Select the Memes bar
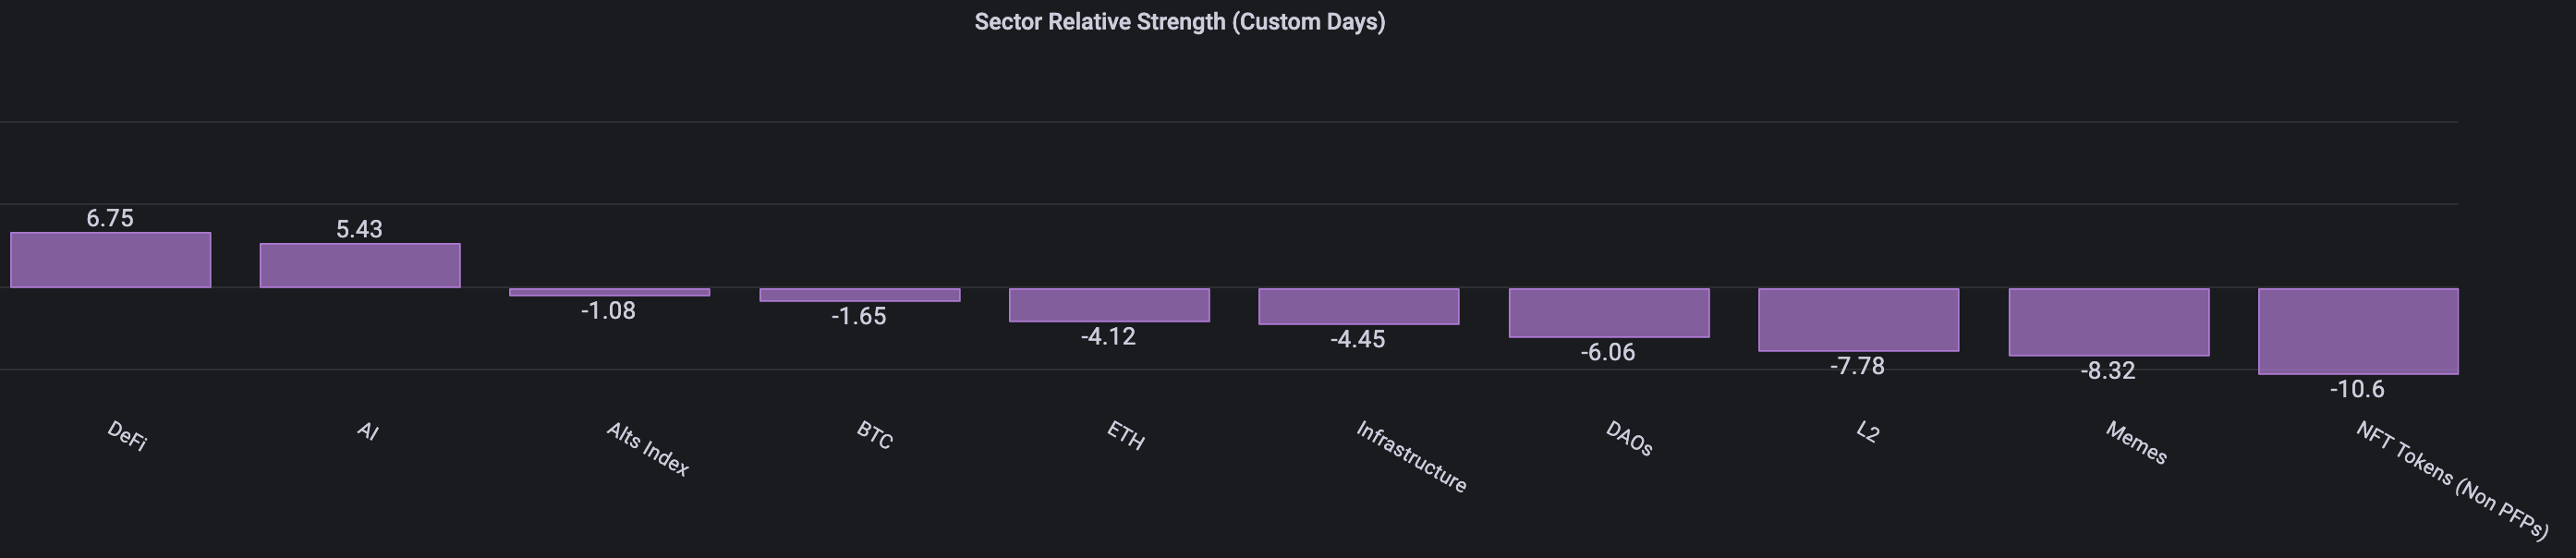 point(2108,322)
